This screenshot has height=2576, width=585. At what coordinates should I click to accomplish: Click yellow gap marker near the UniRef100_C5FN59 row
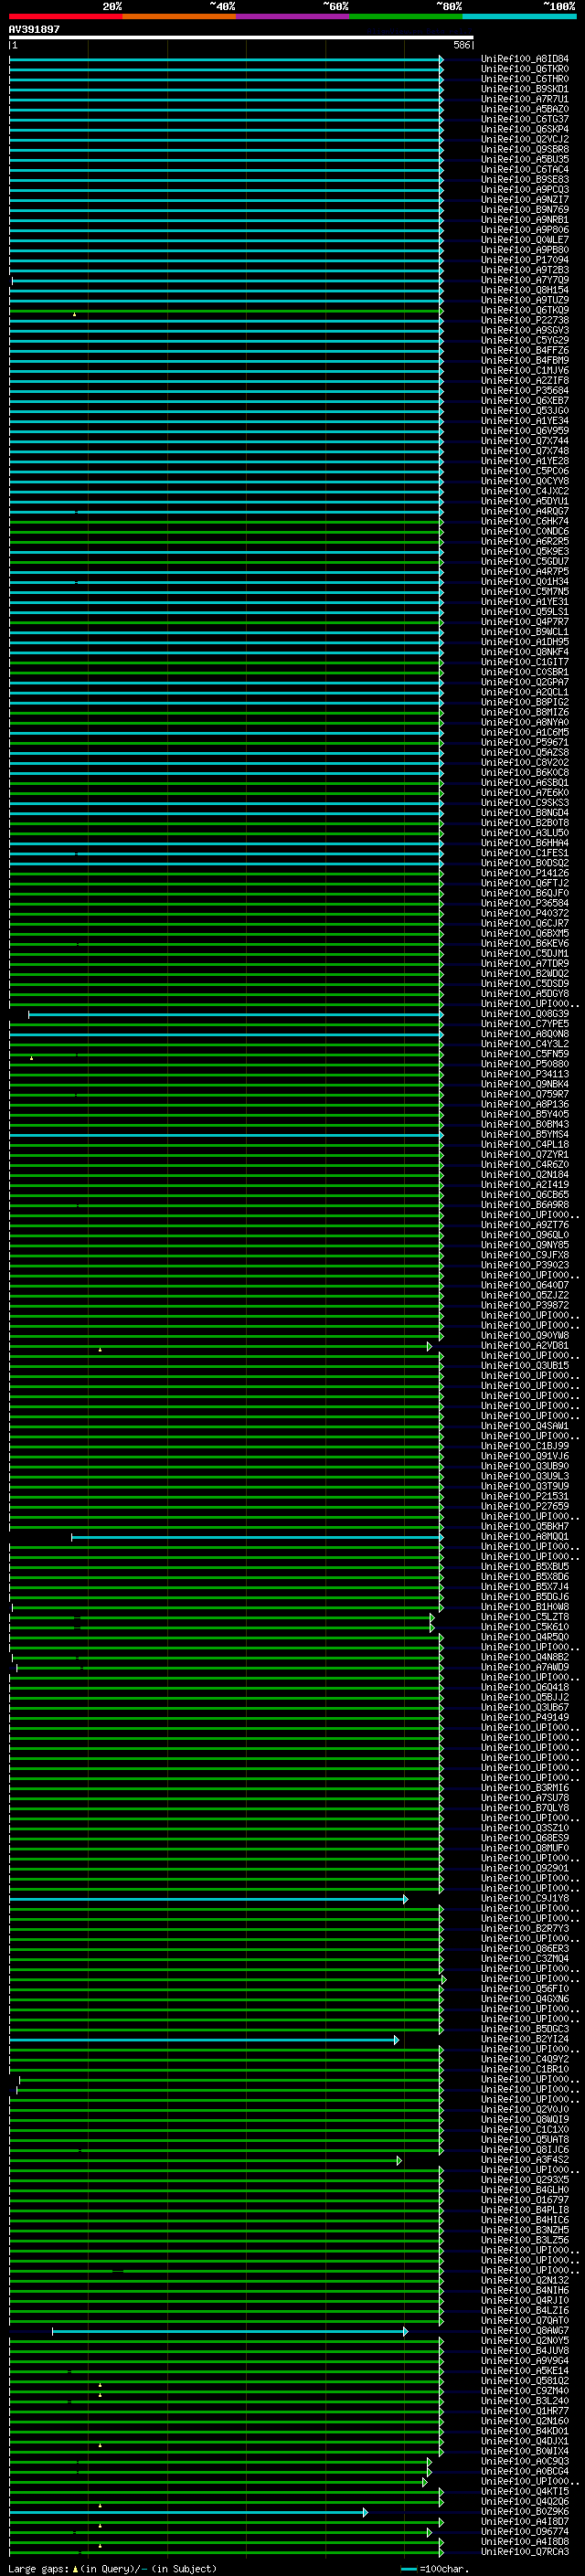(x=31, y=1057)
